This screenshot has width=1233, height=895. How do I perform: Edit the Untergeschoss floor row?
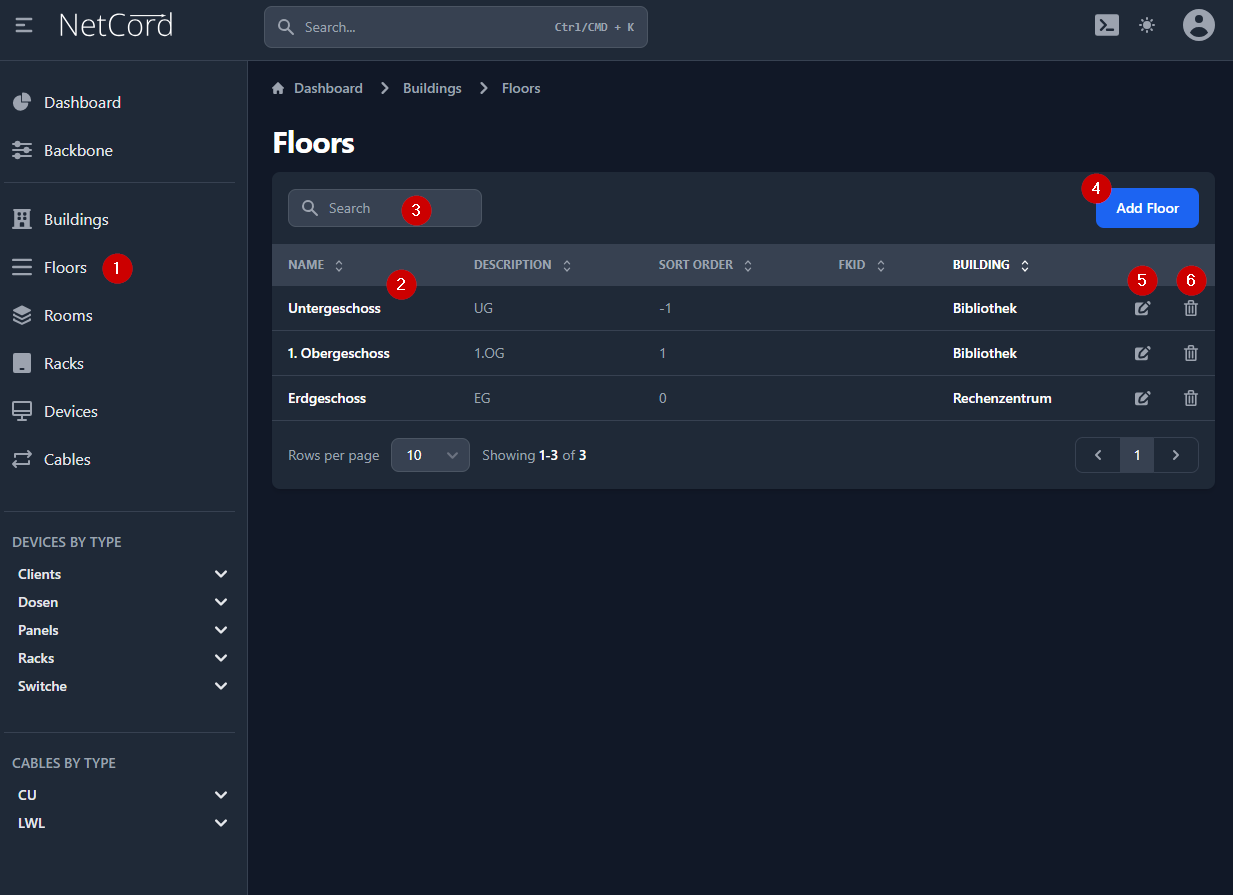1142,308
